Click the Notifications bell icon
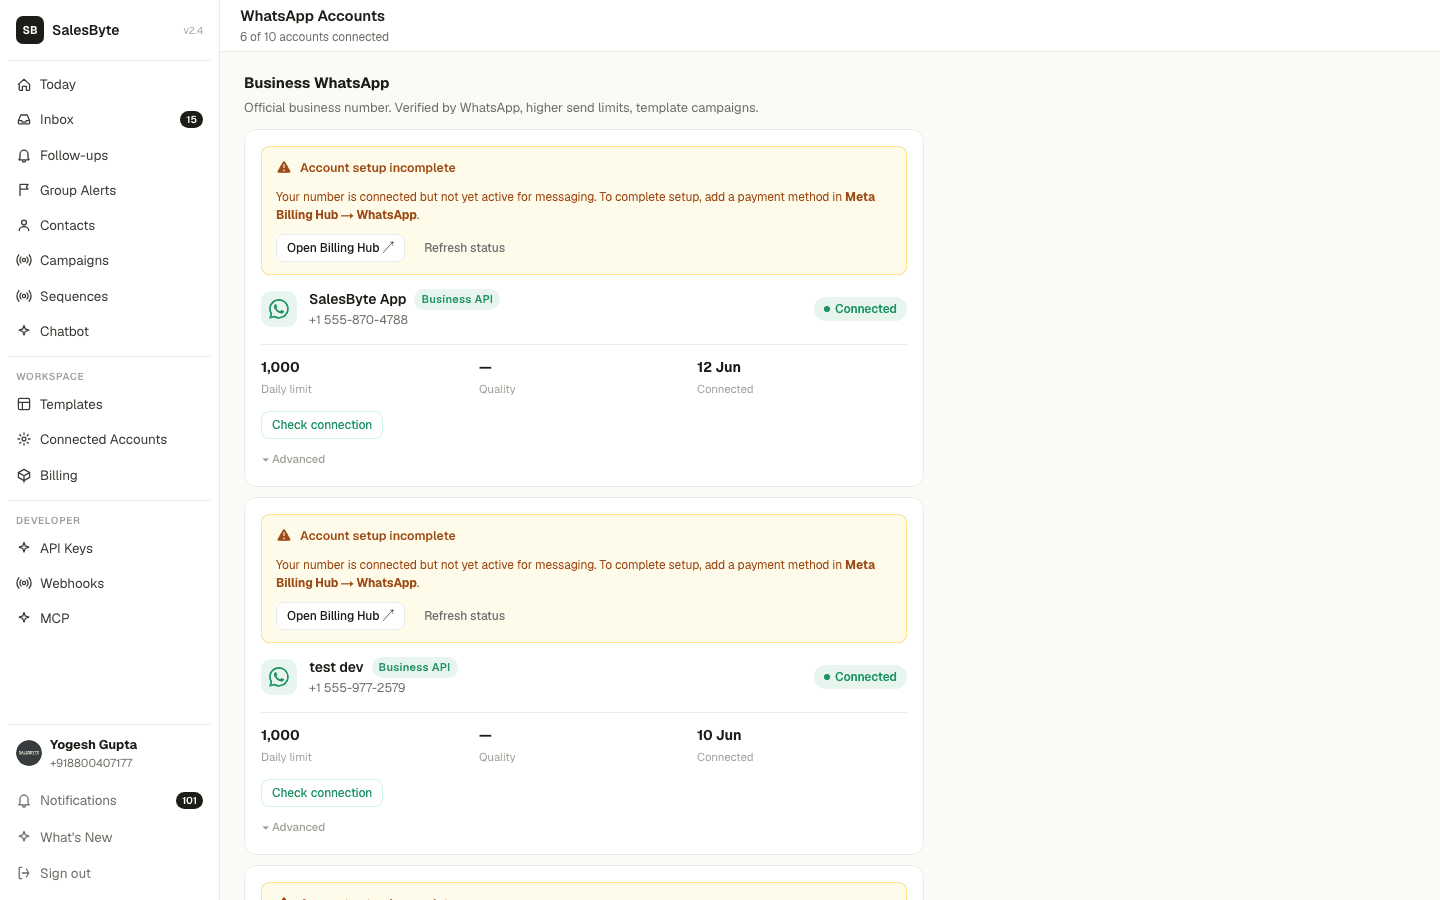Screen dimensions: 1440x900 click(x=24, y=801)
